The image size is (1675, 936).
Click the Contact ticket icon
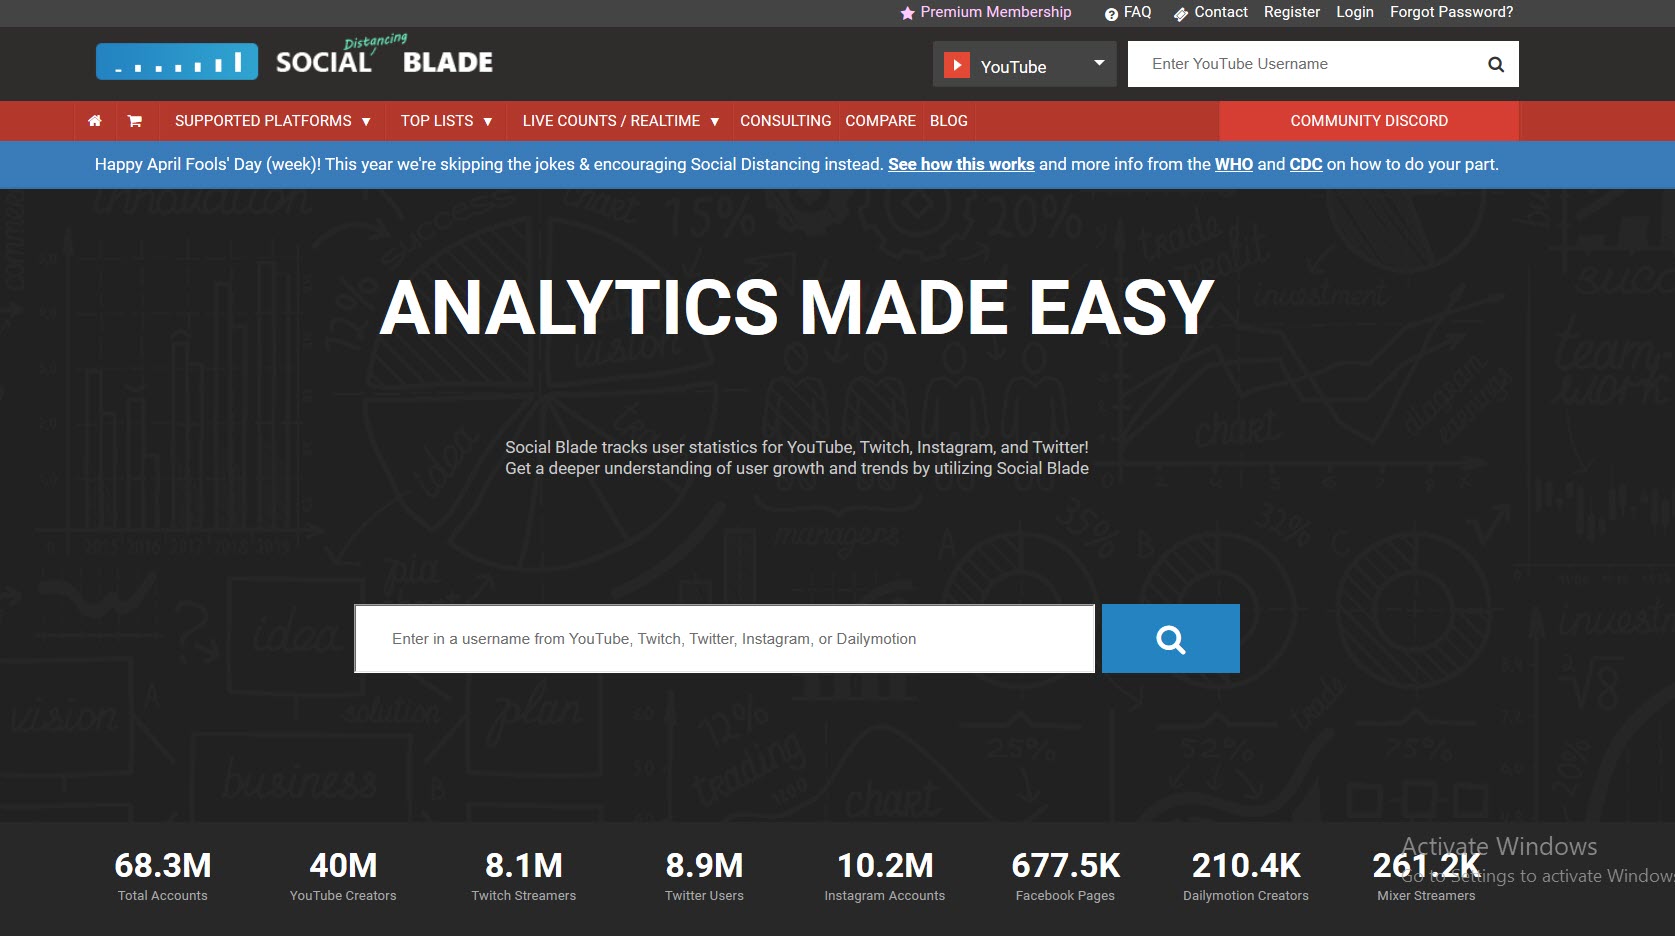click(x=1181, y=14)
